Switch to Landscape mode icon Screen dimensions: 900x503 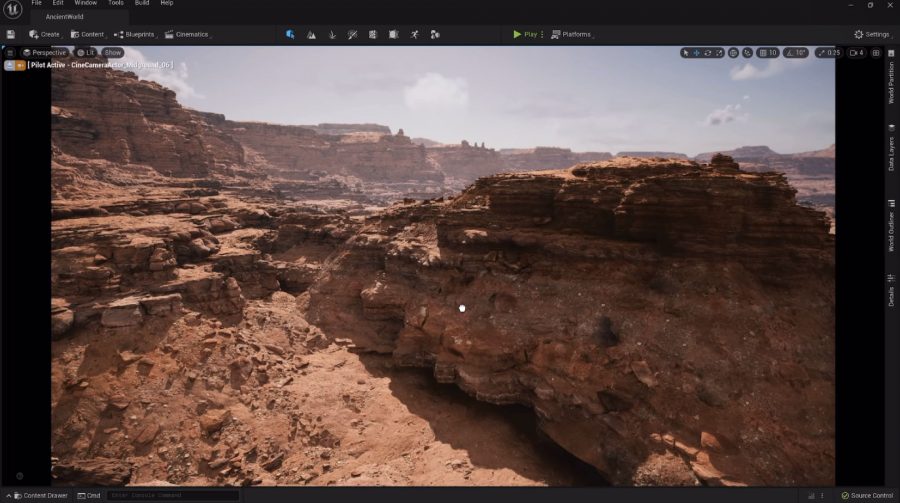(311, 34)
